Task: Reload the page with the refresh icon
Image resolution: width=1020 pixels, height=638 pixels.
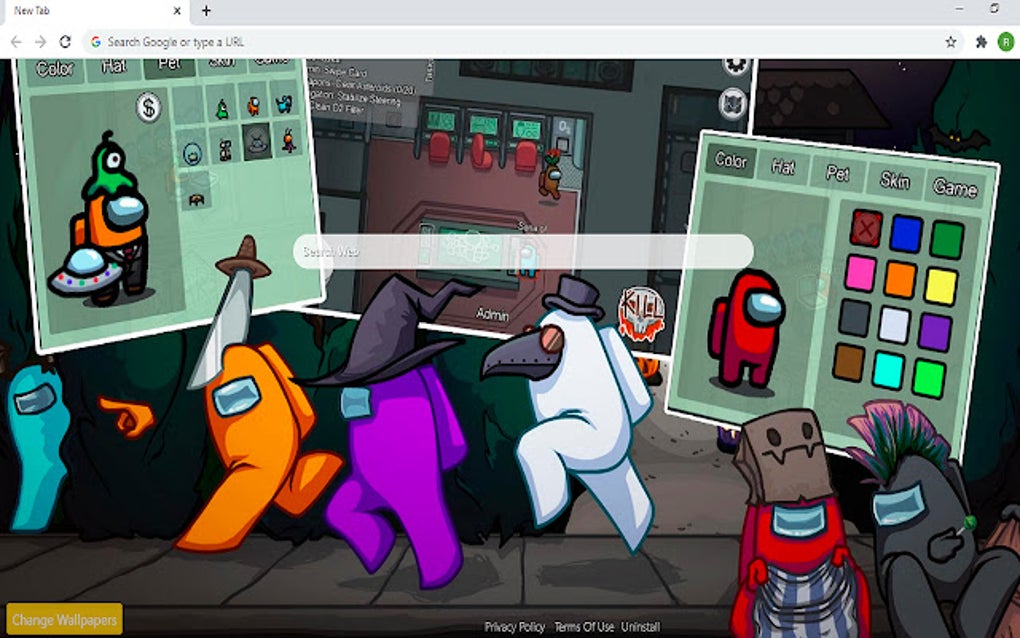Action: [65, 42]
